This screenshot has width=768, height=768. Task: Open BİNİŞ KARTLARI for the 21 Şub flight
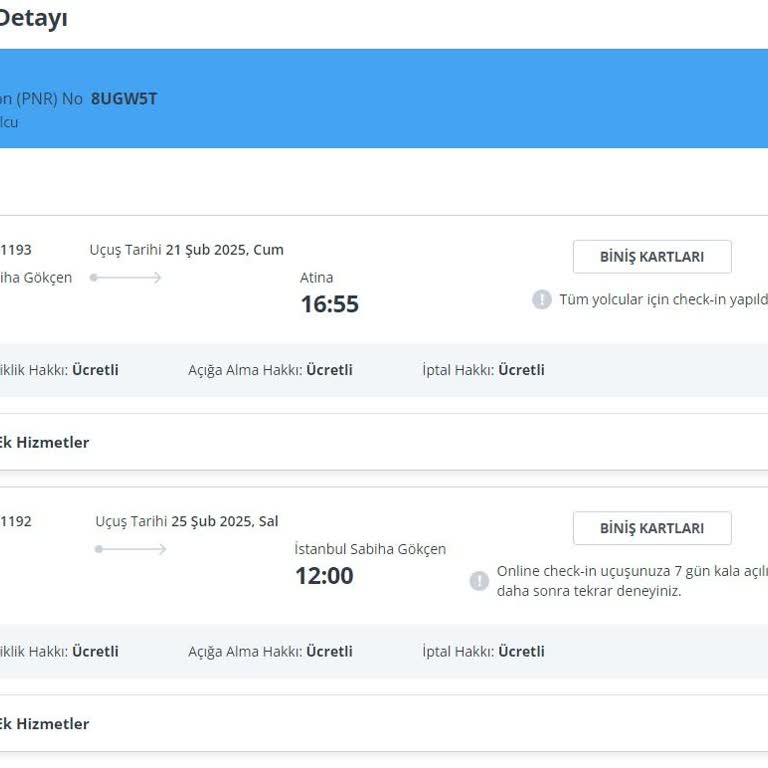[x=651, y=257]
